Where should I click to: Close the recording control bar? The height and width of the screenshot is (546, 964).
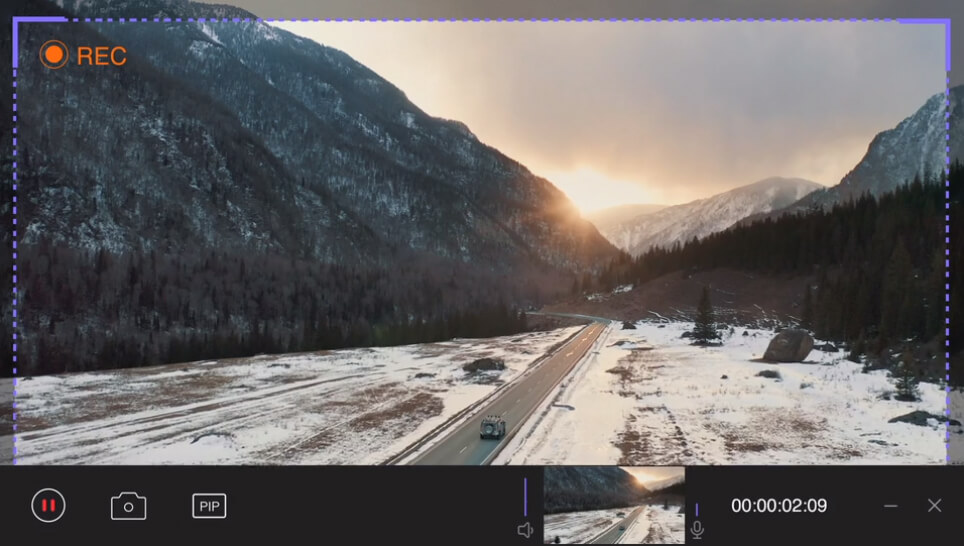pyautogui.click(x=934, y=505)
